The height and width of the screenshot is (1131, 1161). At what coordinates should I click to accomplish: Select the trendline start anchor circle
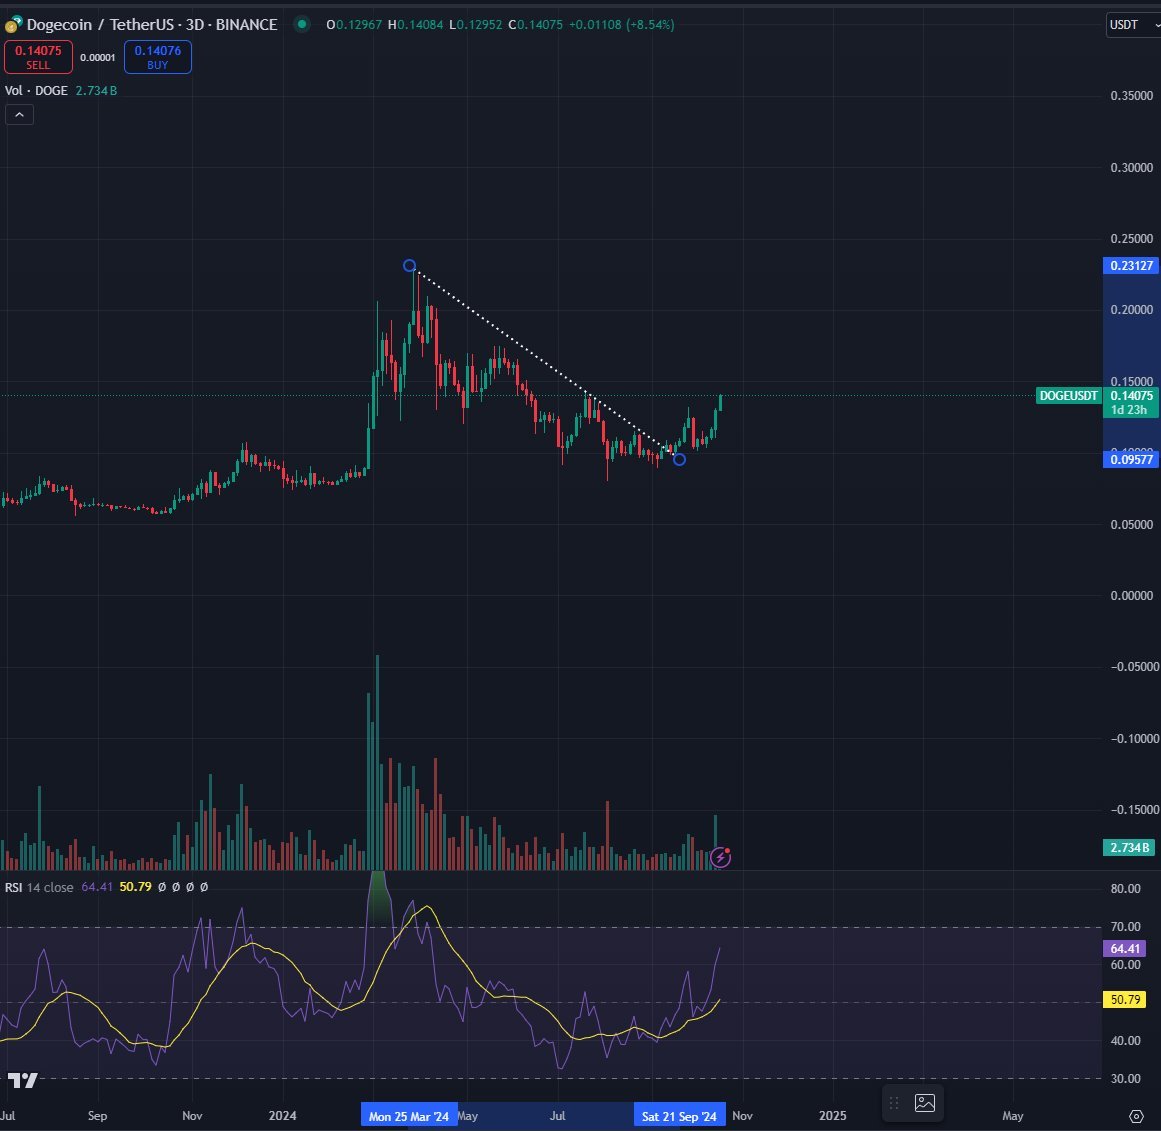pyautogui.click(x=409, y=265)
